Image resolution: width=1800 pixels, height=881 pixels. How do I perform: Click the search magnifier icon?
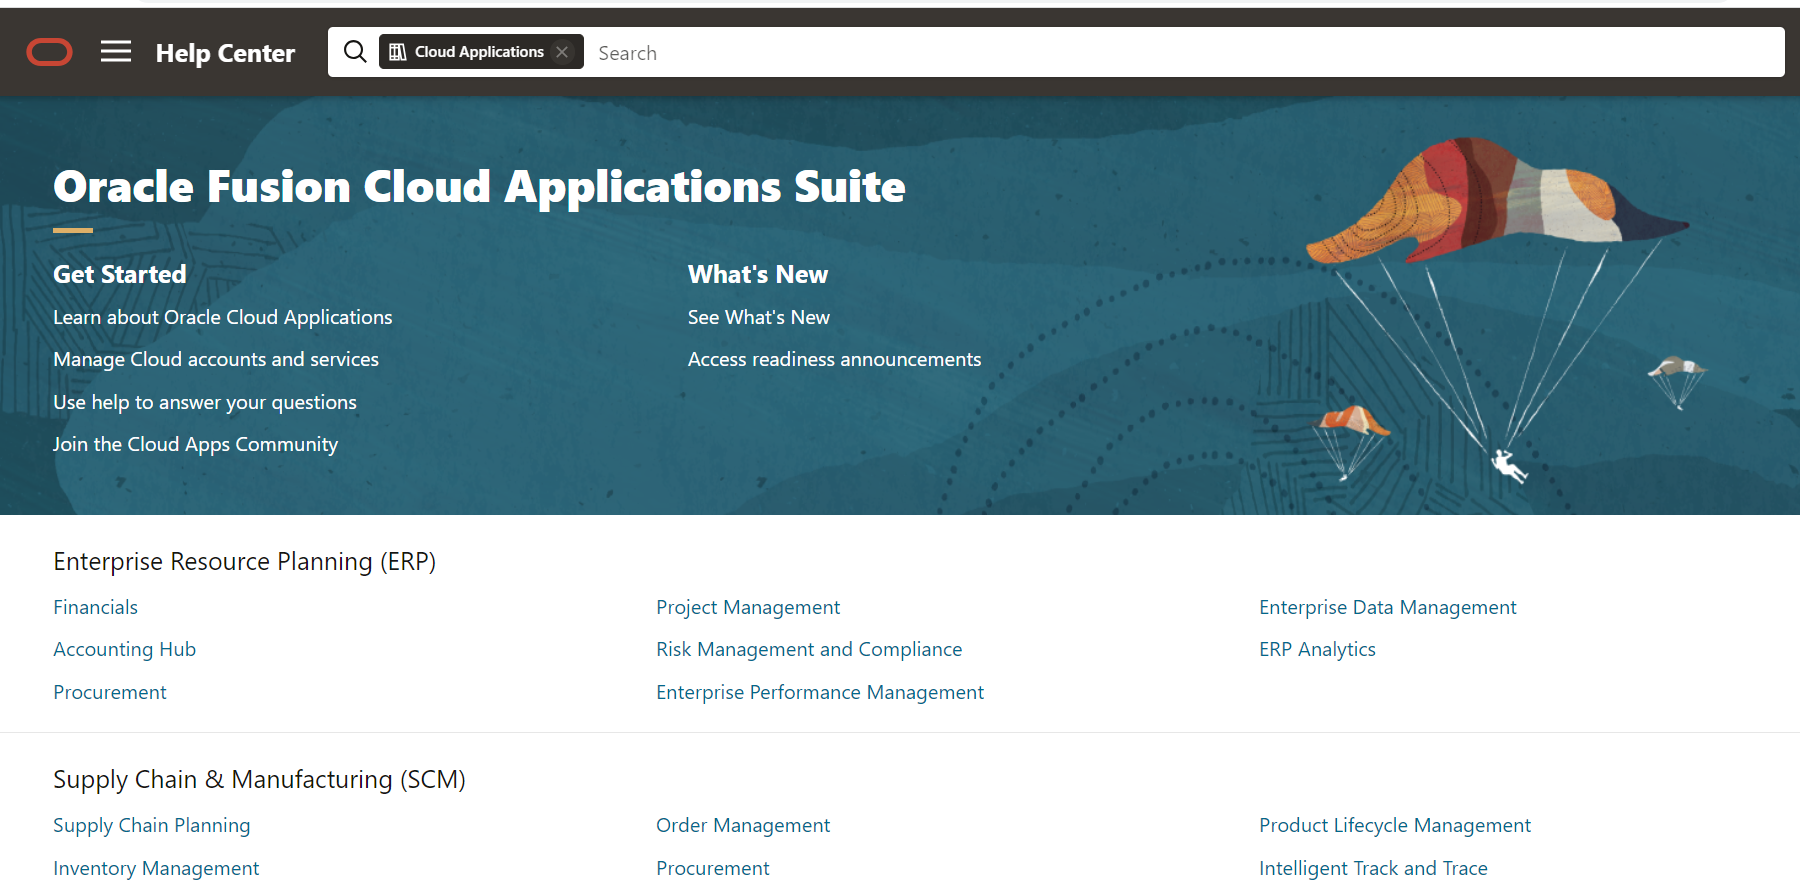click(x=355, y=51)
